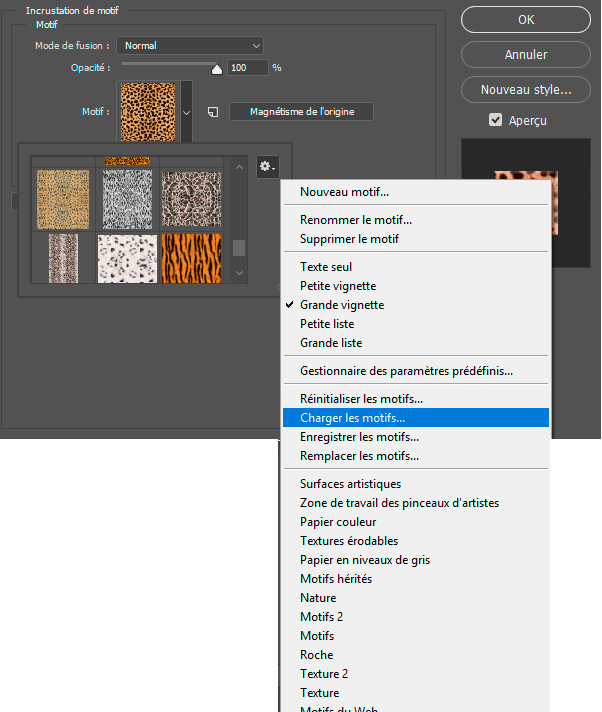This screenshot has height=712, width=602.
Task: Select Nouveau motif menu entry
Action: pos(344,192)
